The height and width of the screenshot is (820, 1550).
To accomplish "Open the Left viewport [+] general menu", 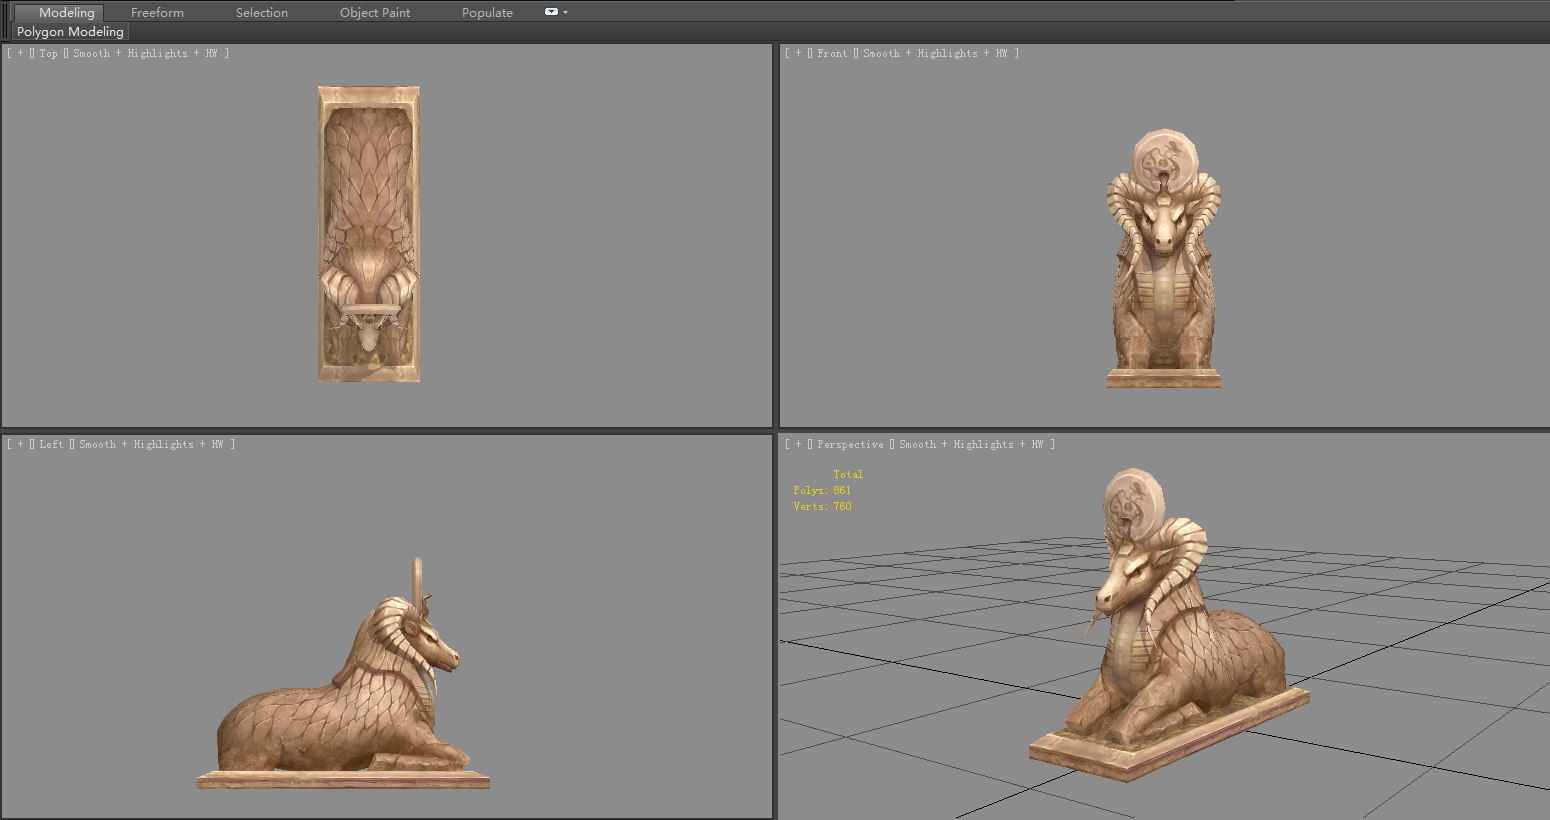I will click(x=21, y=445).
